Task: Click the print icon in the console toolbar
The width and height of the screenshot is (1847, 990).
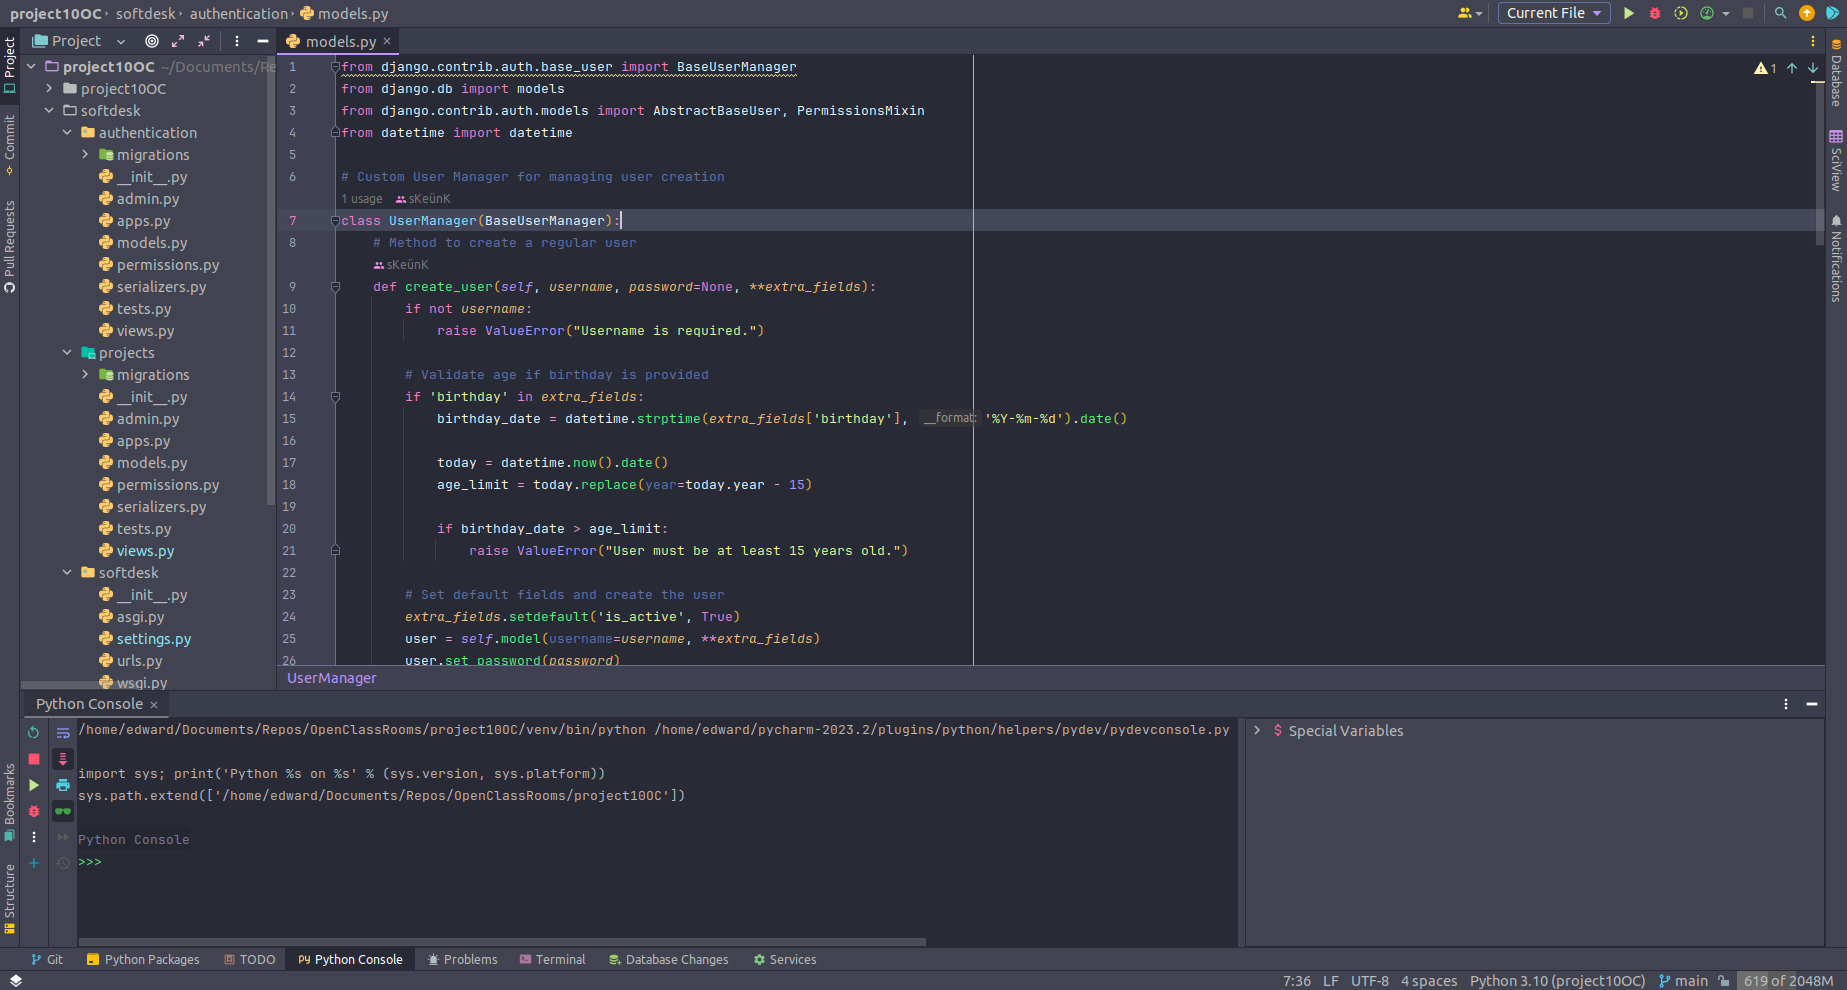Action: click(x=63, y=785)
